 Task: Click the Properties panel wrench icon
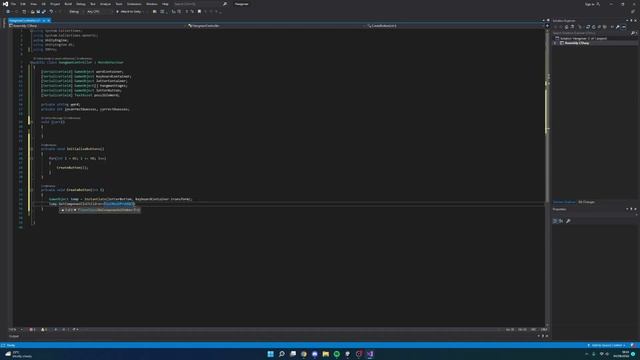[x=568, y=221]
